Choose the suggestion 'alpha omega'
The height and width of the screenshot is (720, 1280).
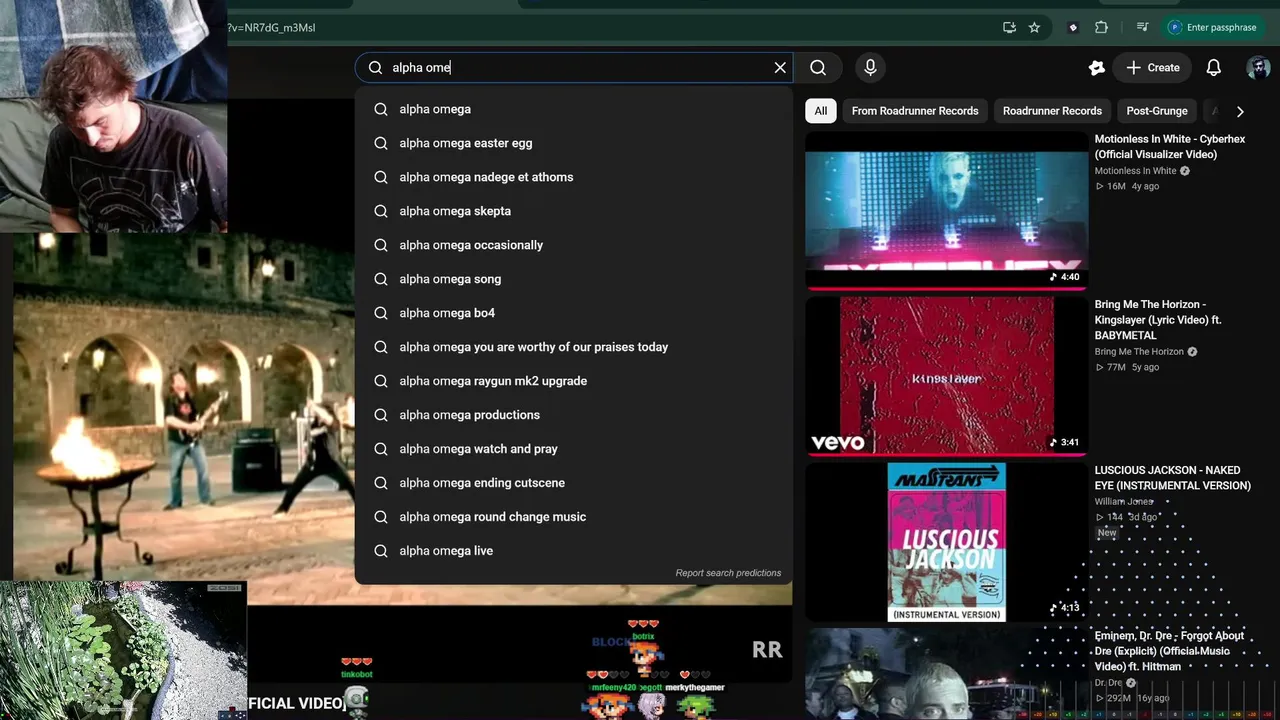[573, 109]
